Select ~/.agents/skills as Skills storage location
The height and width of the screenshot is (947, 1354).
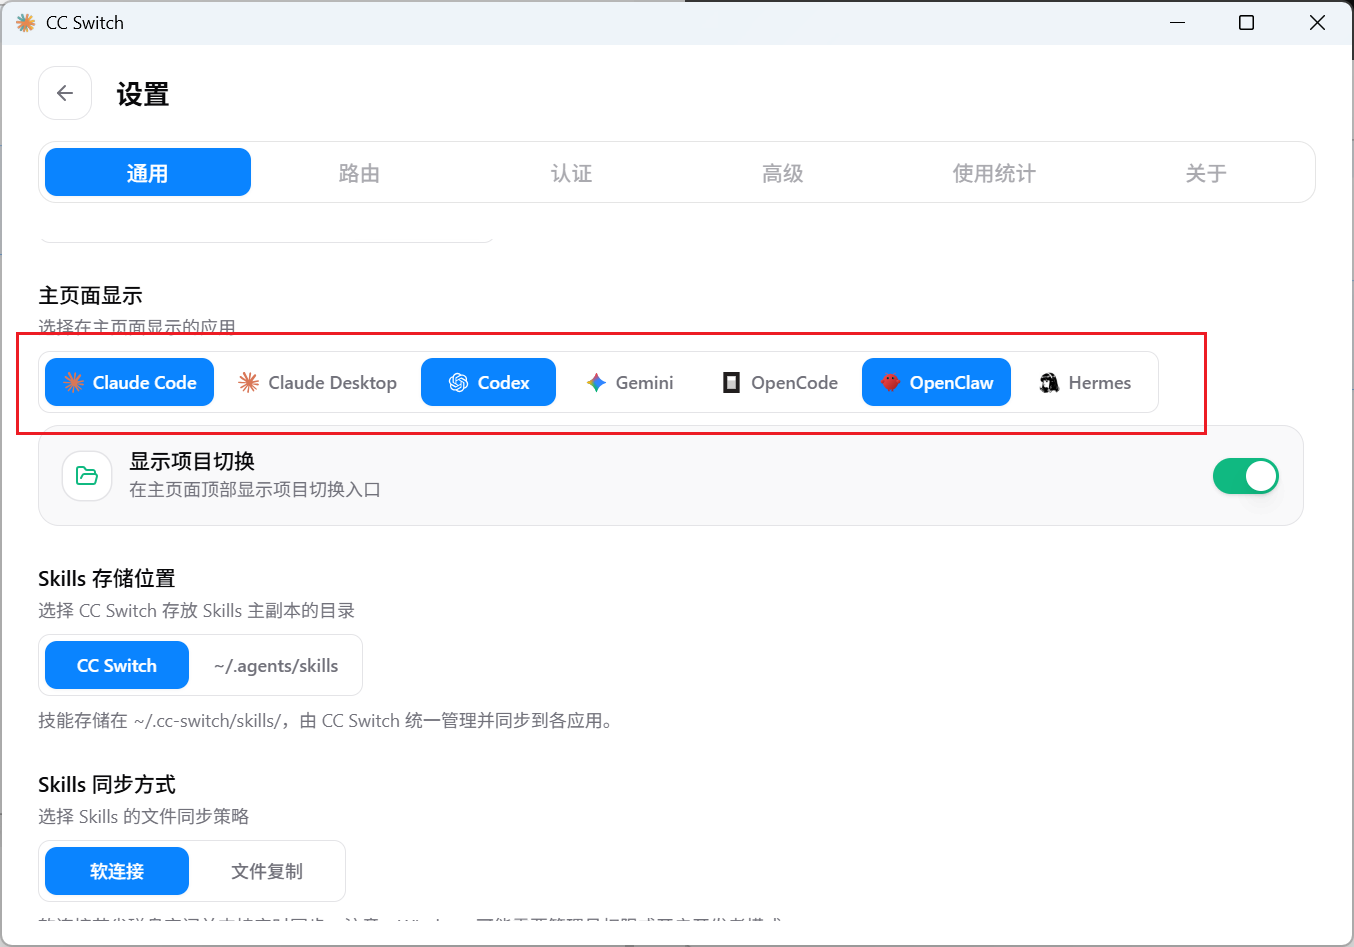click(x=276, y=665)
